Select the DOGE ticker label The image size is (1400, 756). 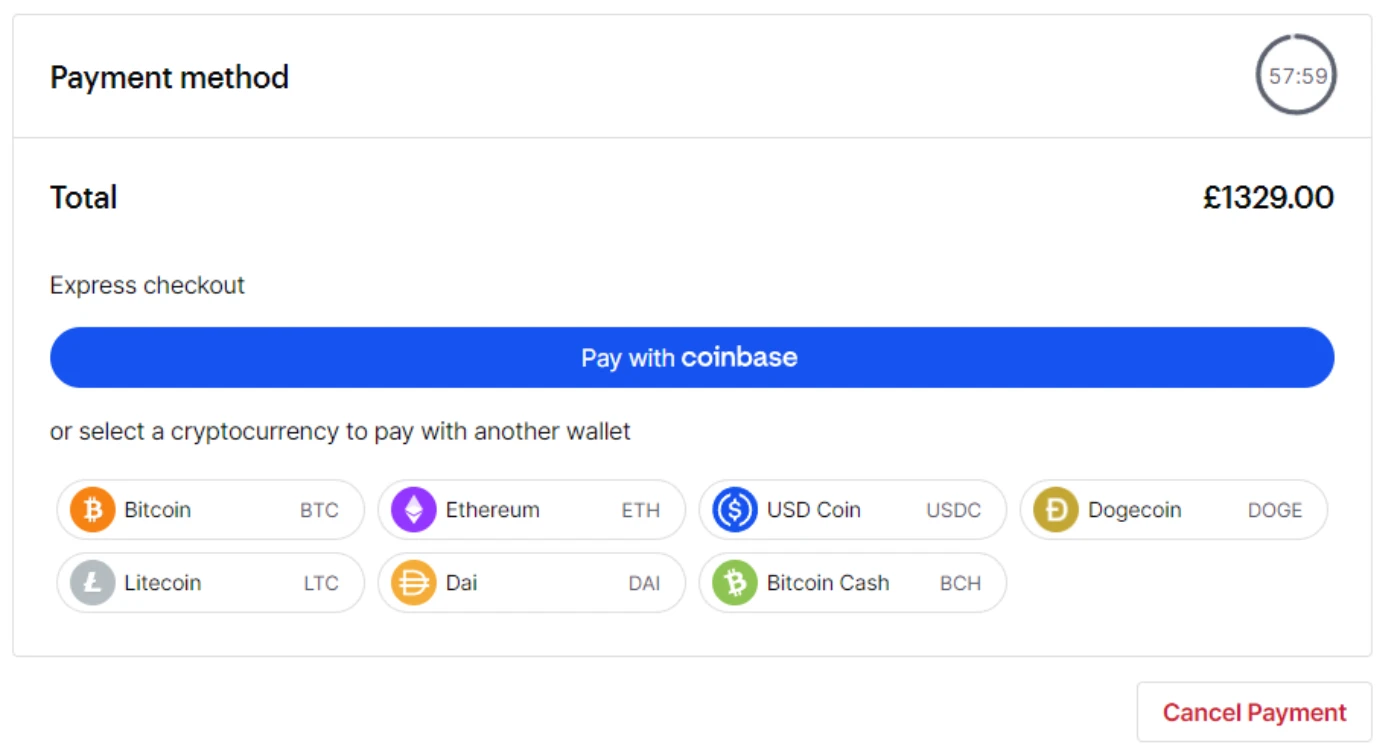(x=1275, y=510)
